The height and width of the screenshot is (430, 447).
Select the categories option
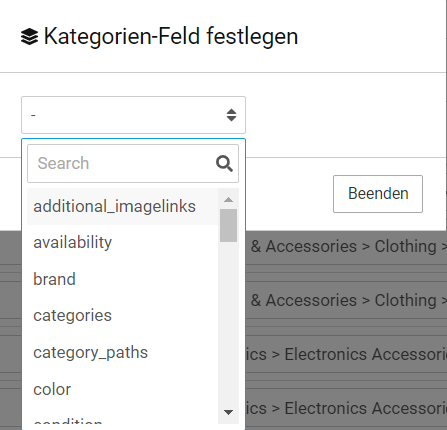pyautogui.click(x=122, y=316)
